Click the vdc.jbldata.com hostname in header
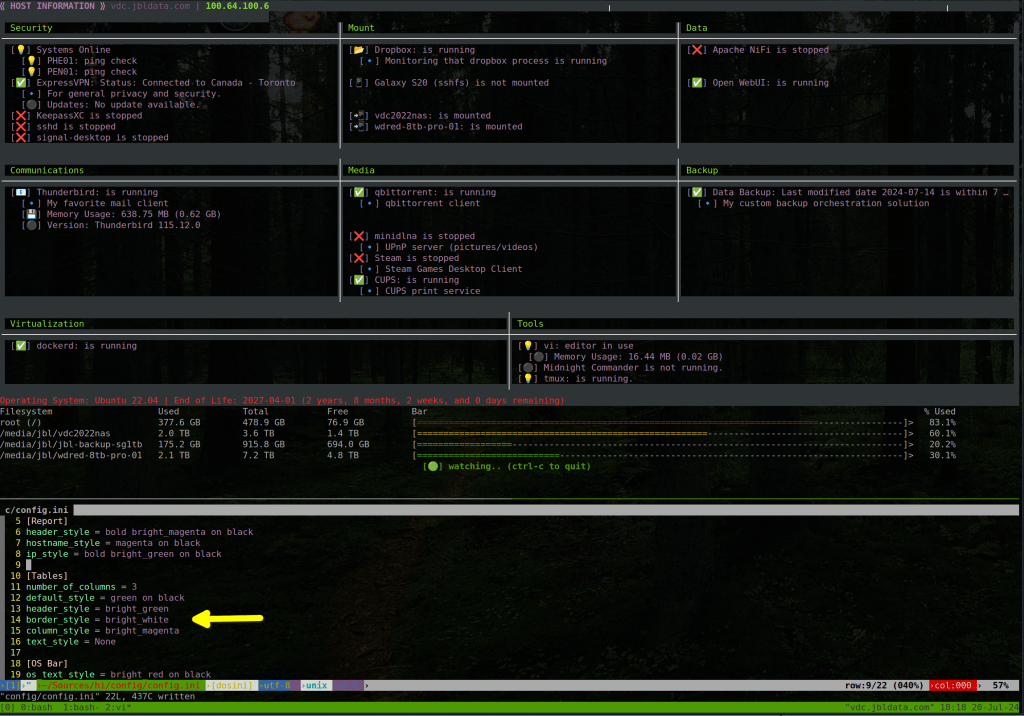1024x716 pixels. pos(150,6)
